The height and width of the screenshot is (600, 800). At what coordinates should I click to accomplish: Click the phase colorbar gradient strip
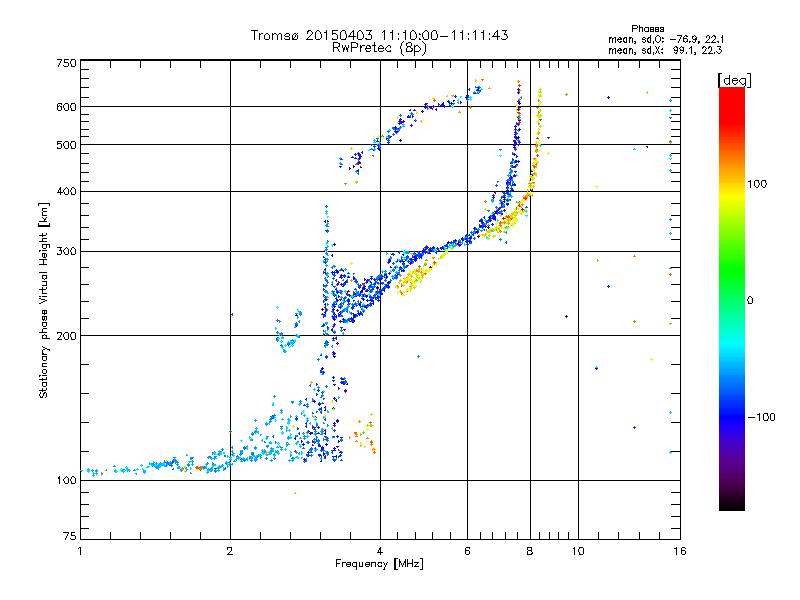pos(732,298)
